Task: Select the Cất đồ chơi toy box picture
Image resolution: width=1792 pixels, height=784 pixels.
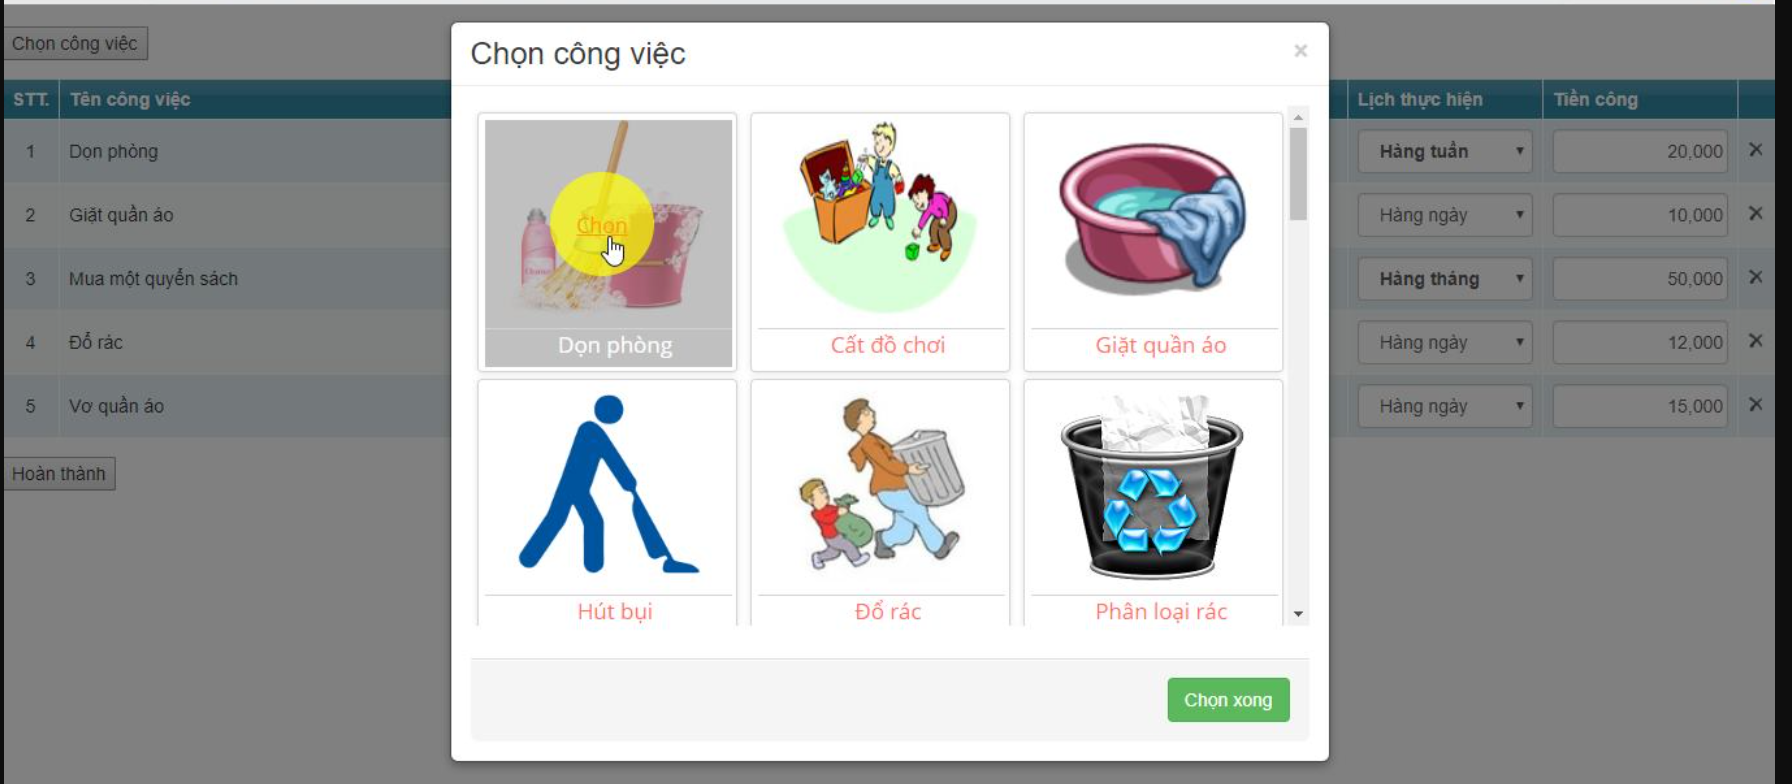Action: click(880, 218)
